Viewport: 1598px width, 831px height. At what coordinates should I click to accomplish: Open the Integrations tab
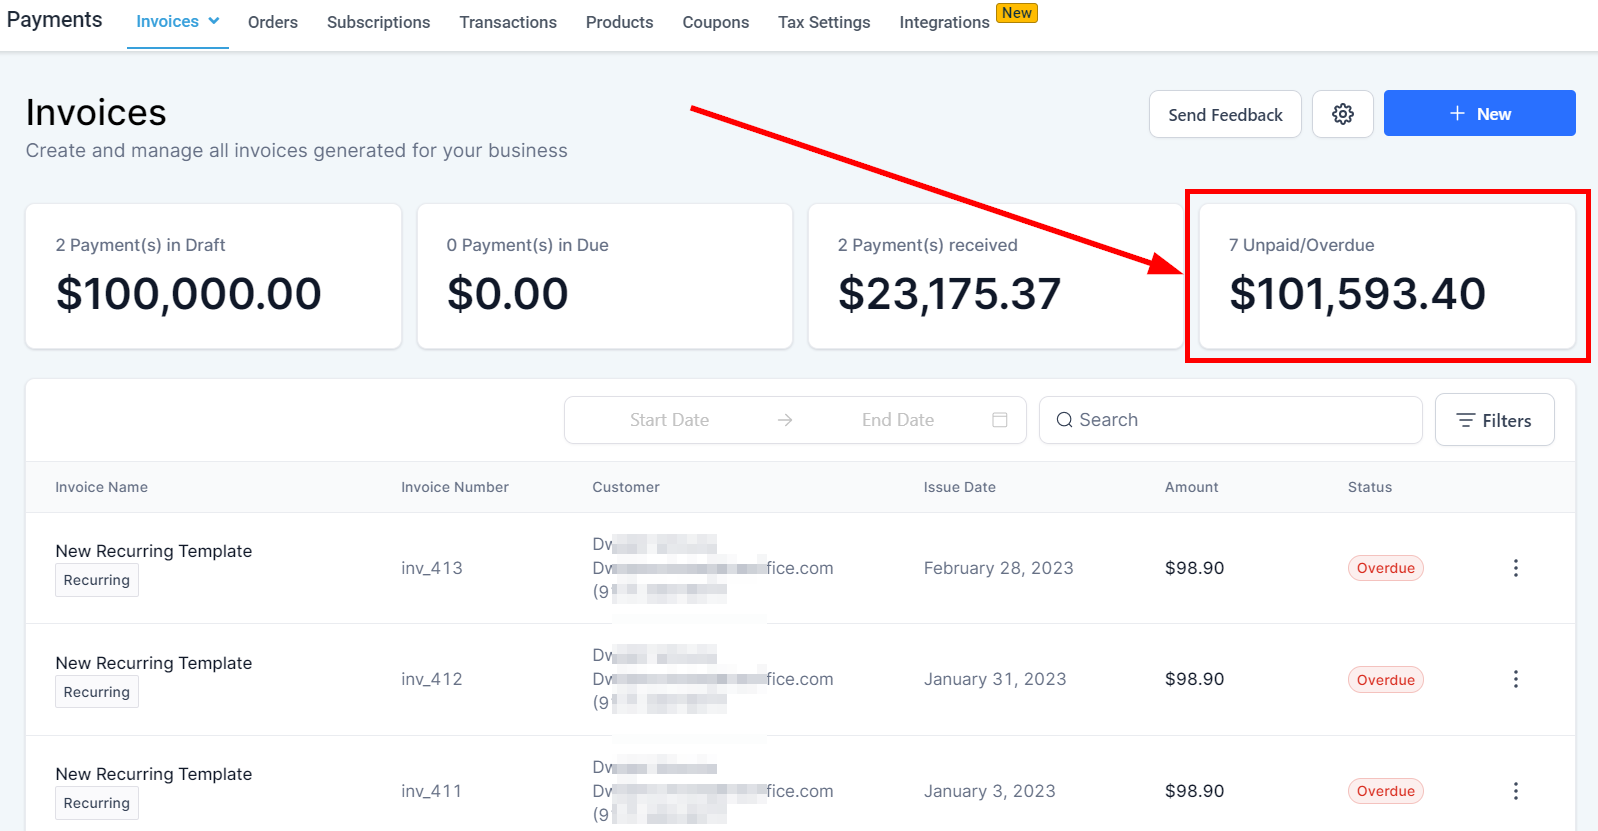point(944,22)
